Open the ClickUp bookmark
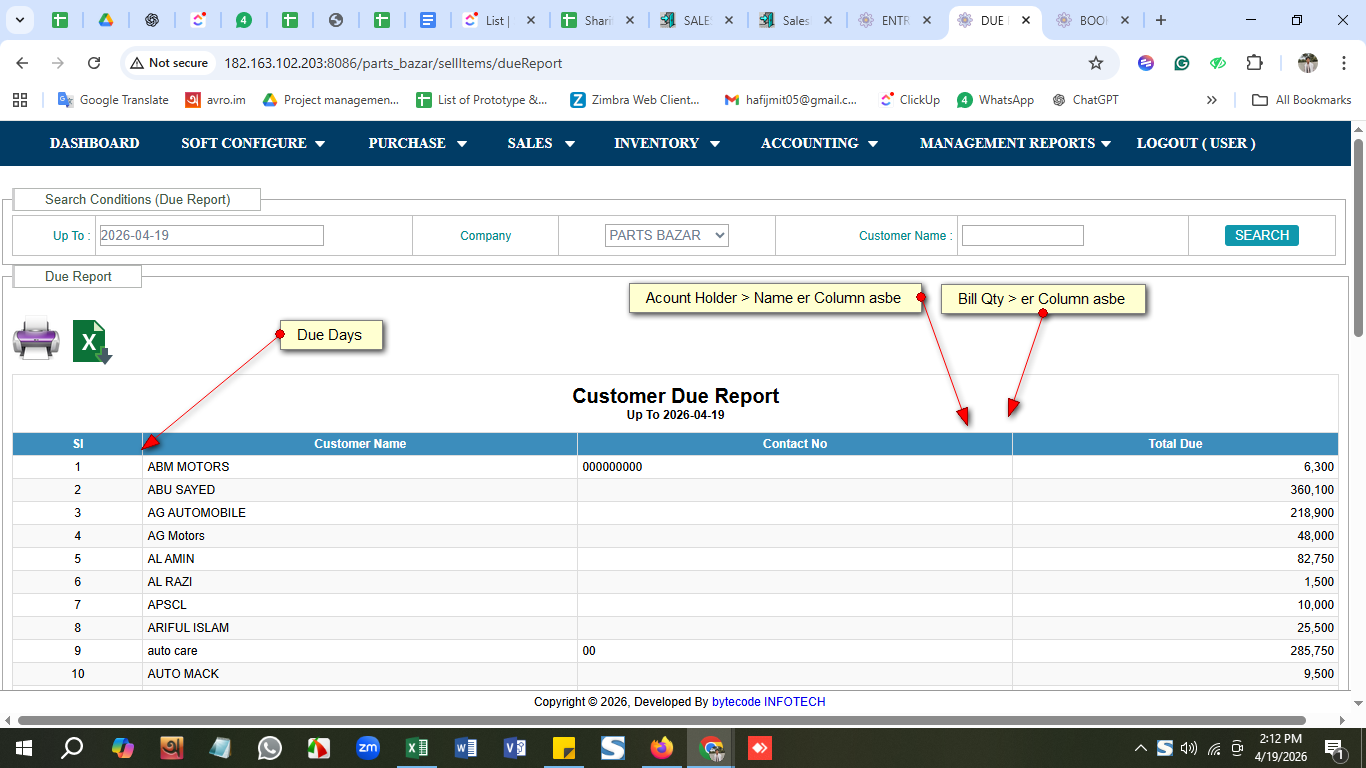 (910, 100)
